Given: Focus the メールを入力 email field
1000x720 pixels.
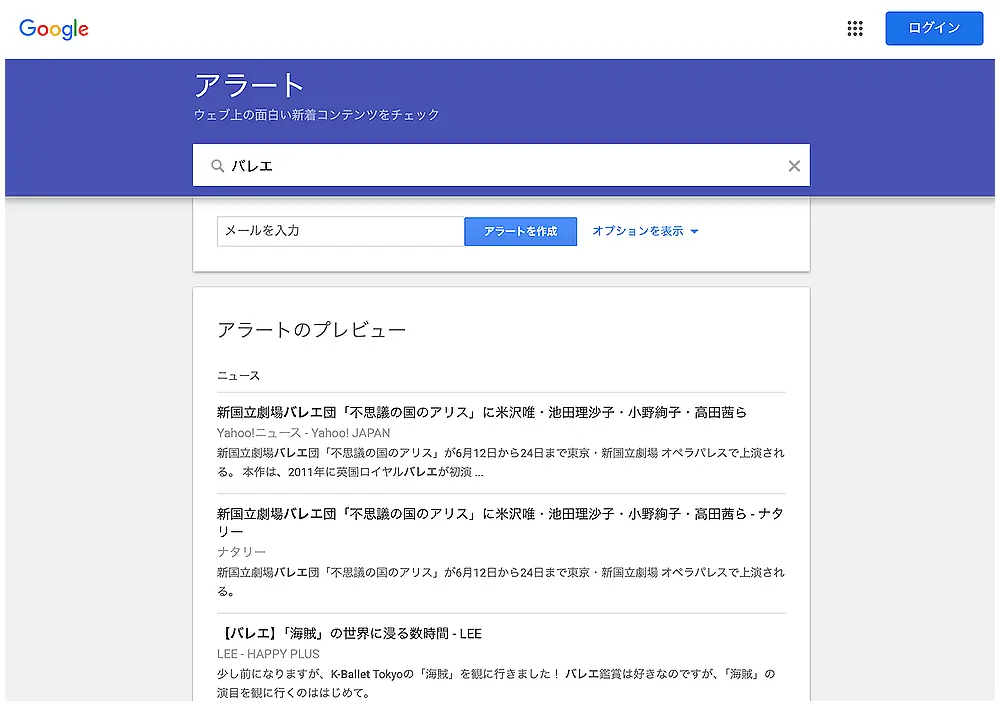Looking at the screenshot, I should point(341,231).
